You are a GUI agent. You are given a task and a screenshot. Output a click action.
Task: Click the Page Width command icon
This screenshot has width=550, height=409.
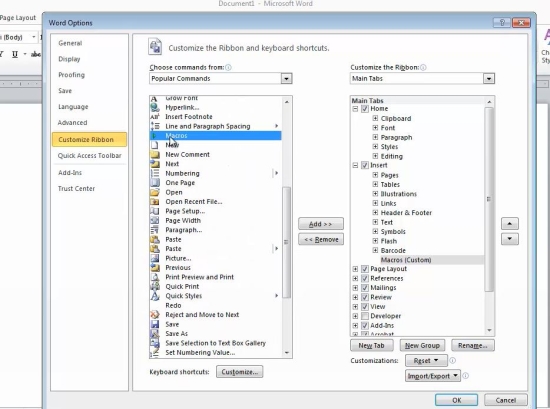pos(155,221)
